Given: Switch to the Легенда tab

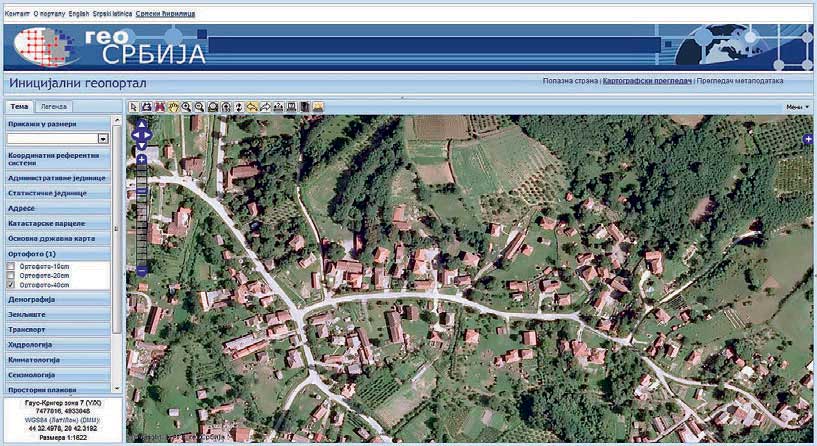Looking at the screenshot, I should (54, 106).
